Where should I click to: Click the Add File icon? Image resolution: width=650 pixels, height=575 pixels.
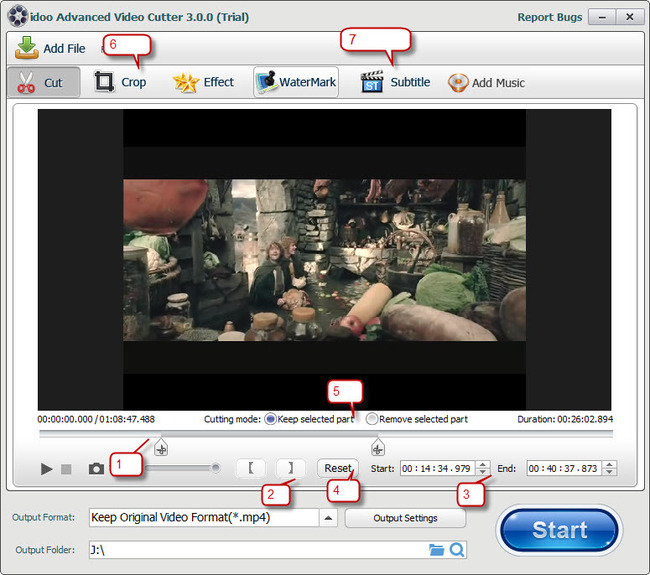coord(27,47)
